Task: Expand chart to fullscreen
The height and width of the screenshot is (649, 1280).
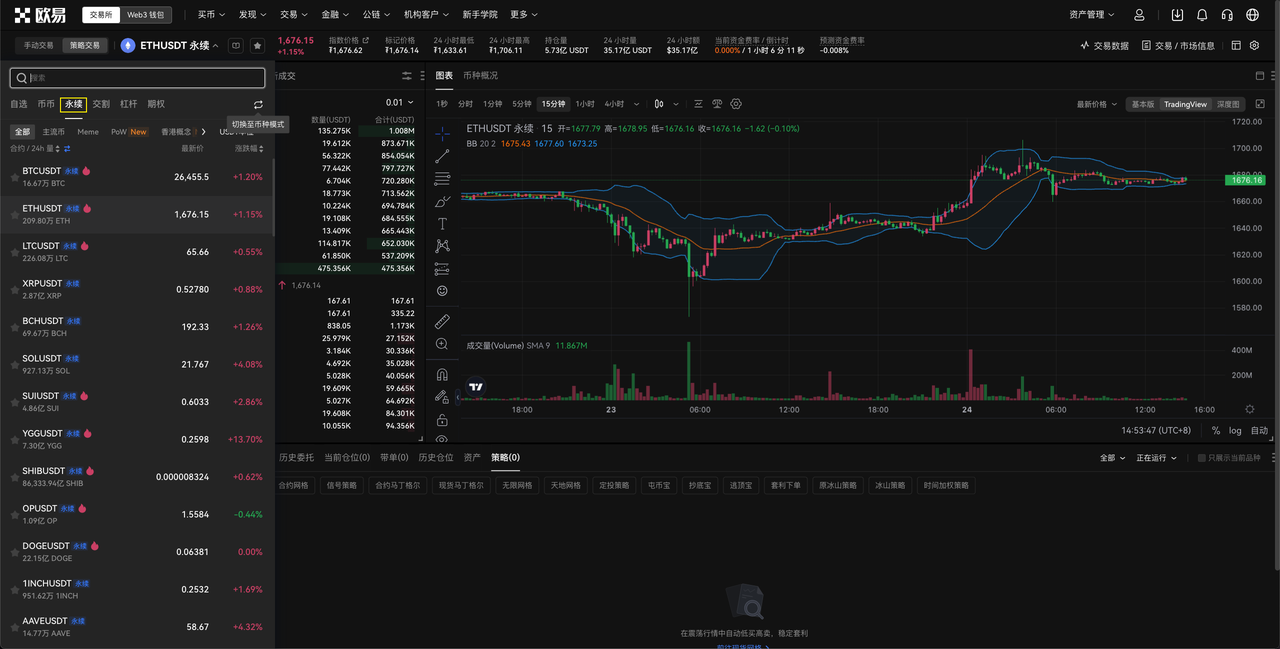Action: tap(1260, 104)
